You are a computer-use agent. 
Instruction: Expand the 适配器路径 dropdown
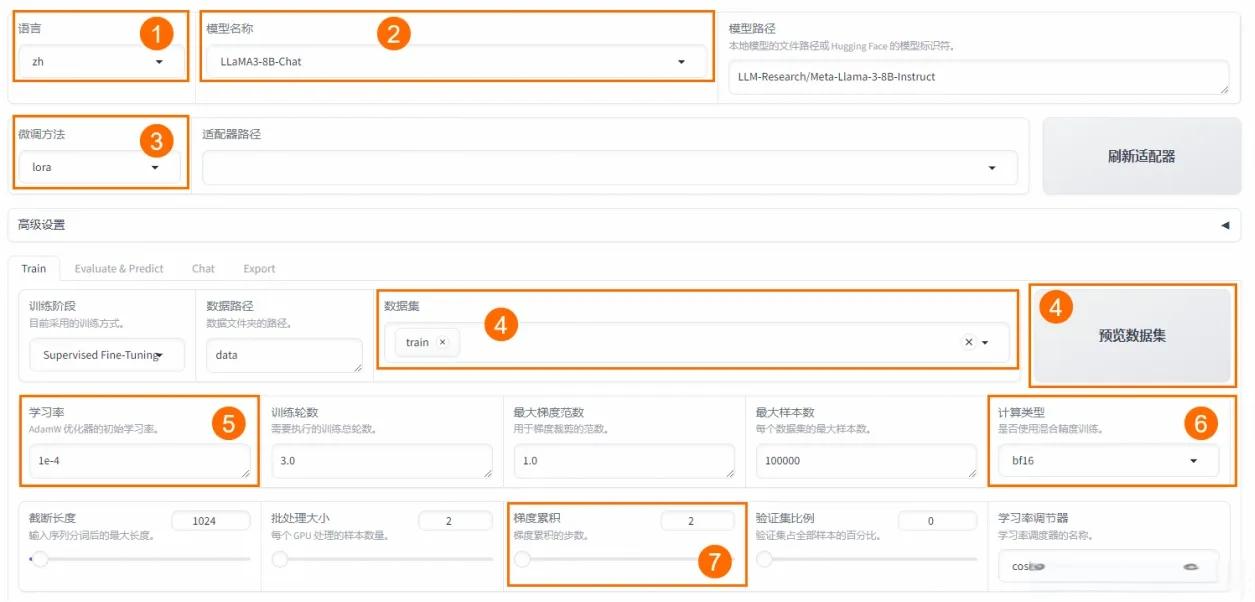pyautogui.click(x=610, y=168)
